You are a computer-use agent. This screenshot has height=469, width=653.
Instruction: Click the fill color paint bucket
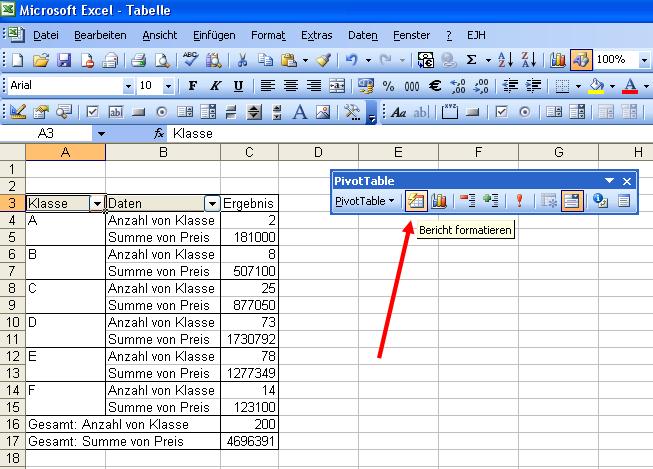point(596,86)
